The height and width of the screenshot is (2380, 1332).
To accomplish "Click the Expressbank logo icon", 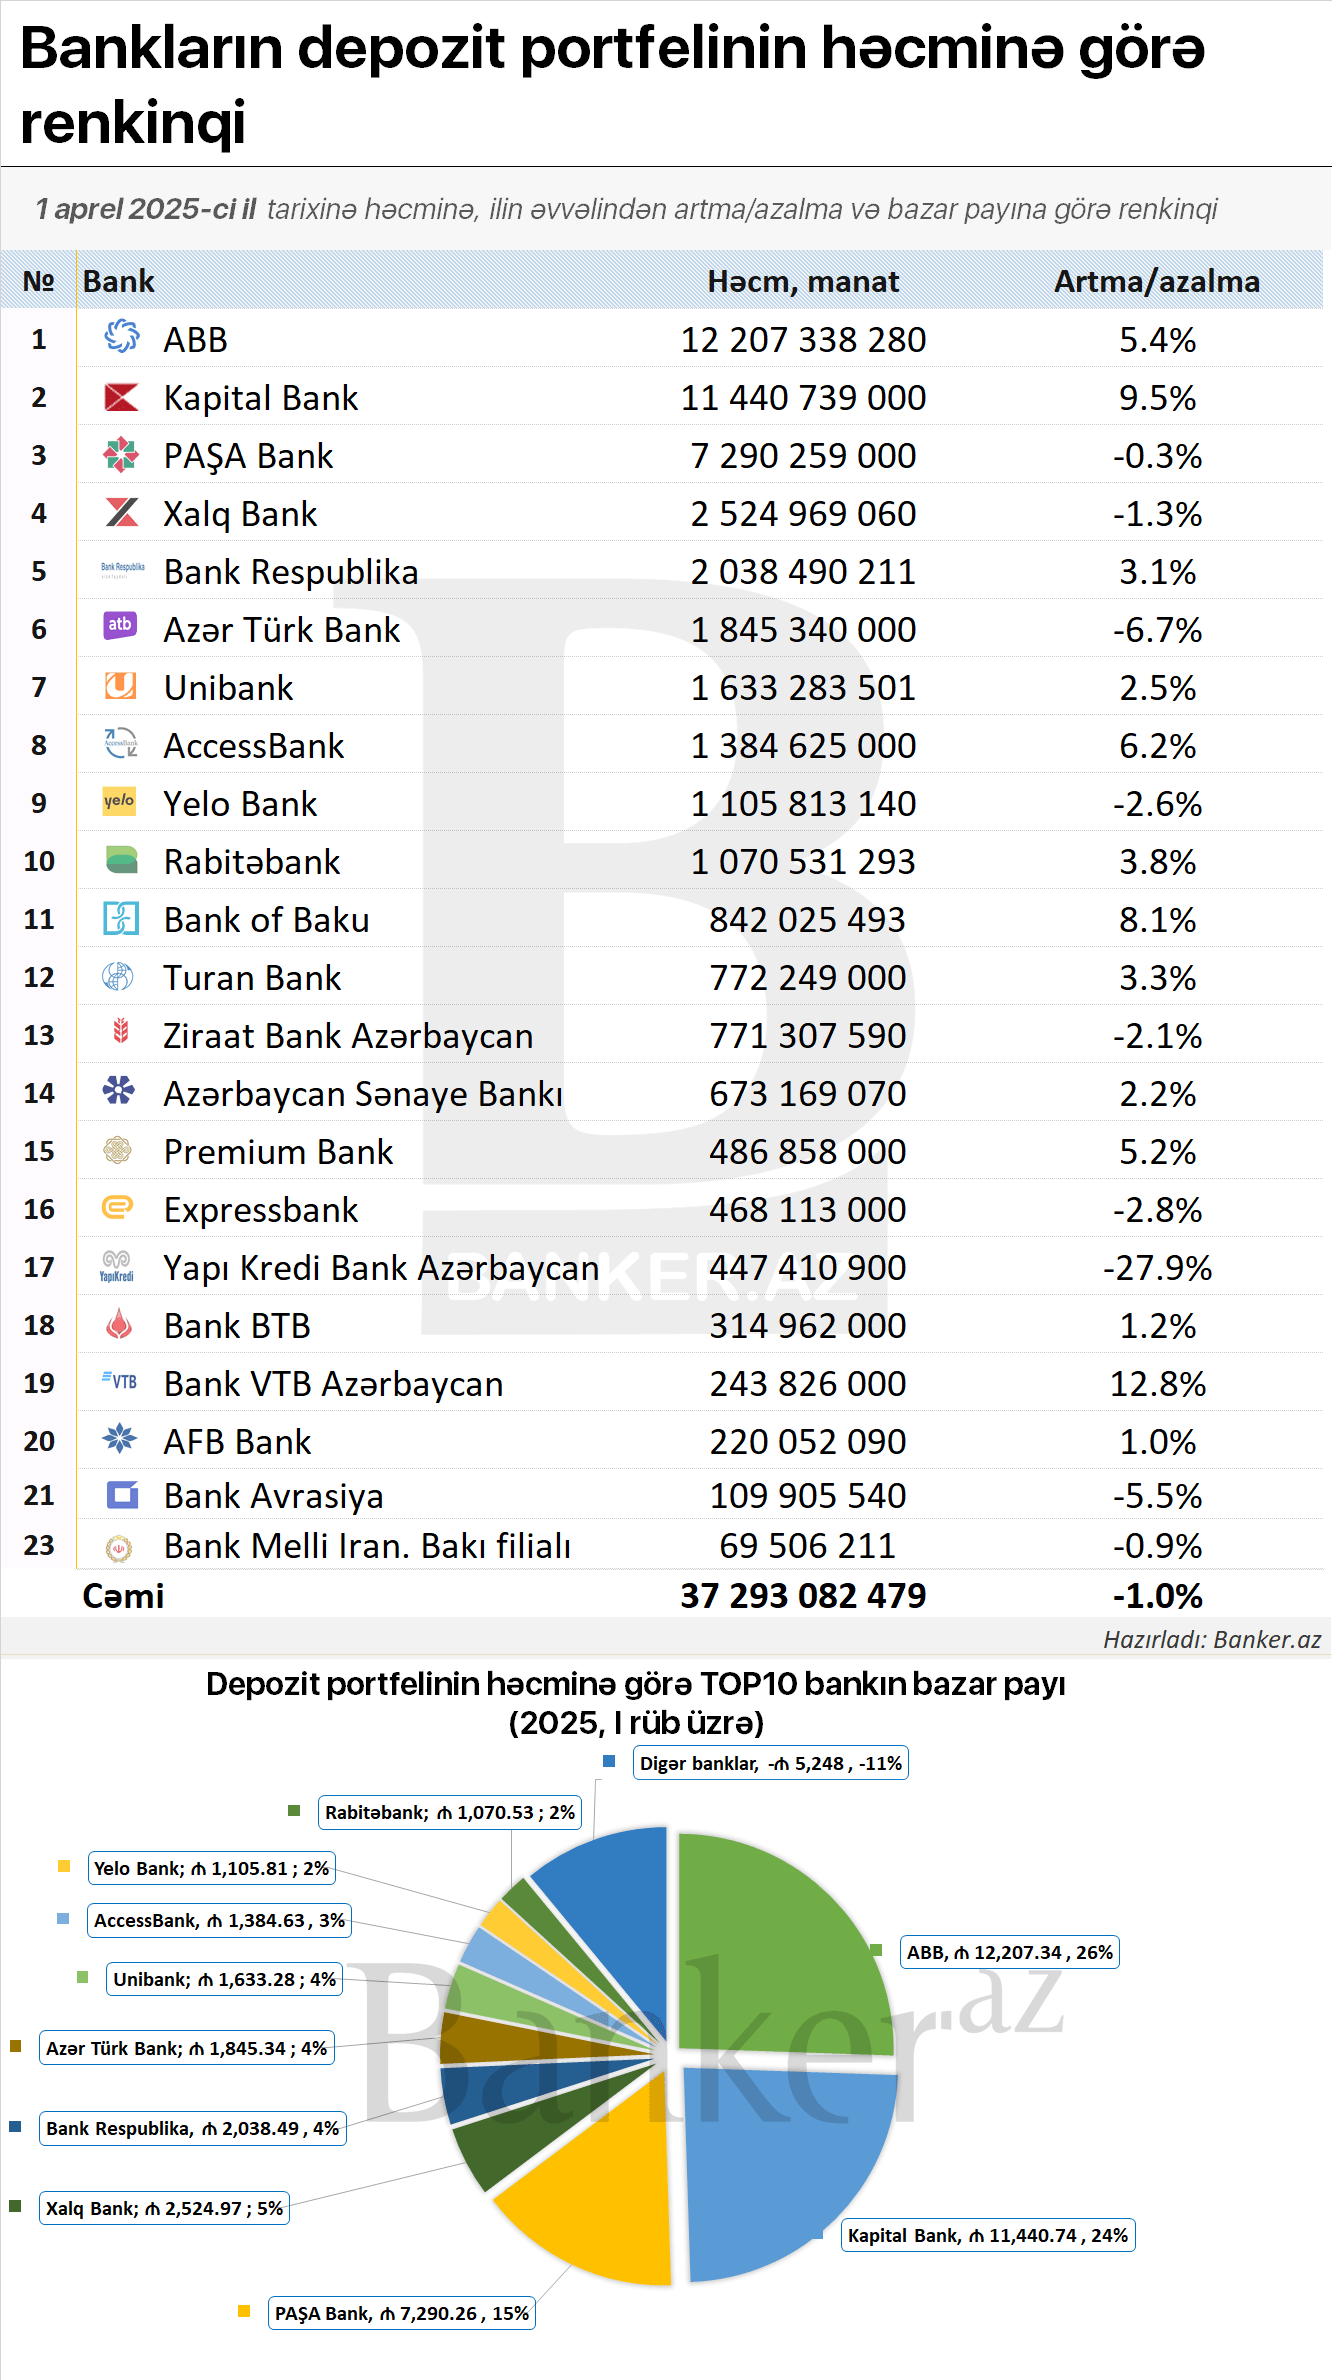I will pyautogui.click(x=118, y=1207).
